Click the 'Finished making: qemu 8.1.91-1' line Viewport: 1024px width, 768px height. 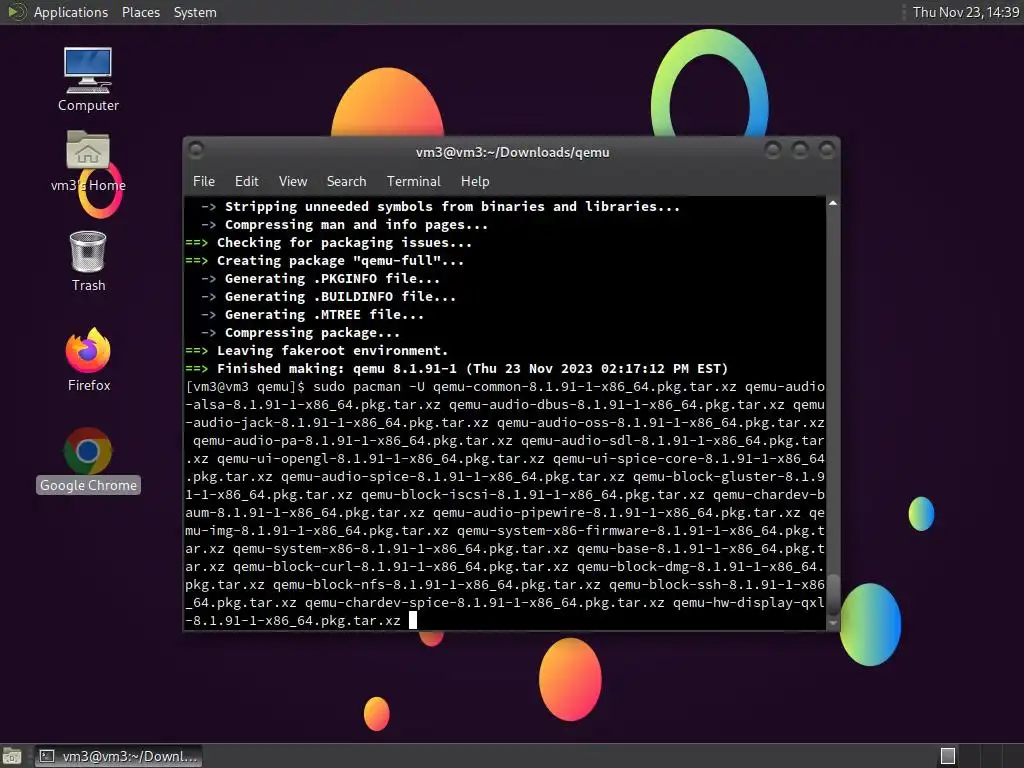click(456, 368)
